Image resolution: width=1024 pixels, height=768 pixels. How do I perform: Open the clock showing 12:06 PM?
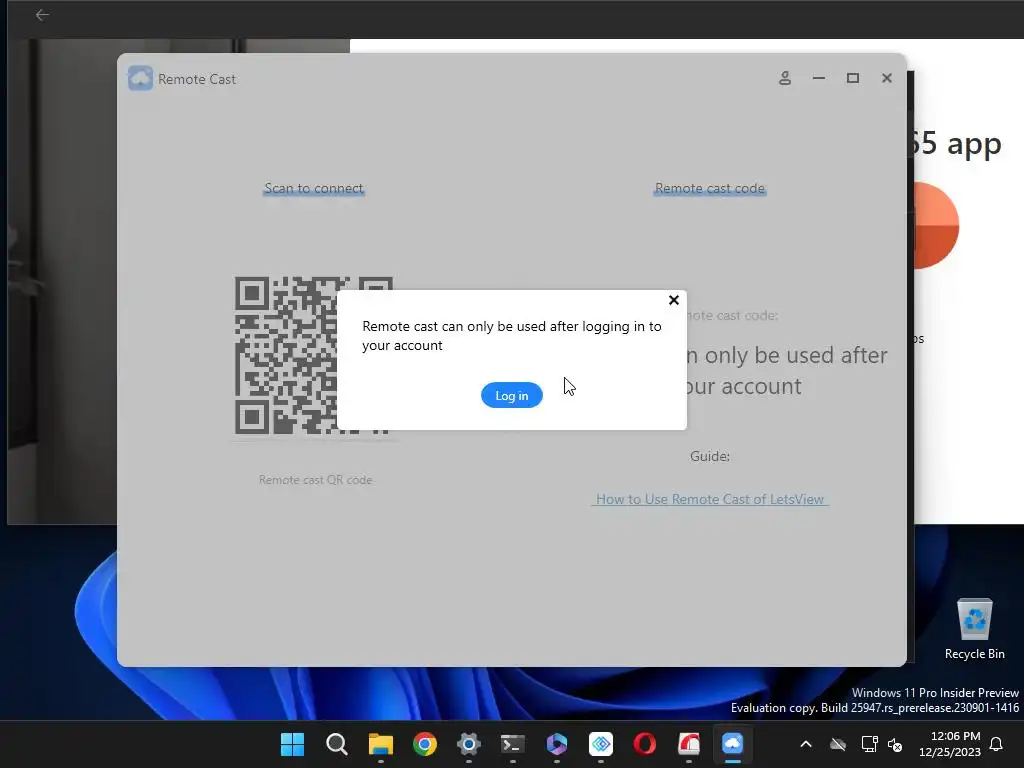click(950, 744)
